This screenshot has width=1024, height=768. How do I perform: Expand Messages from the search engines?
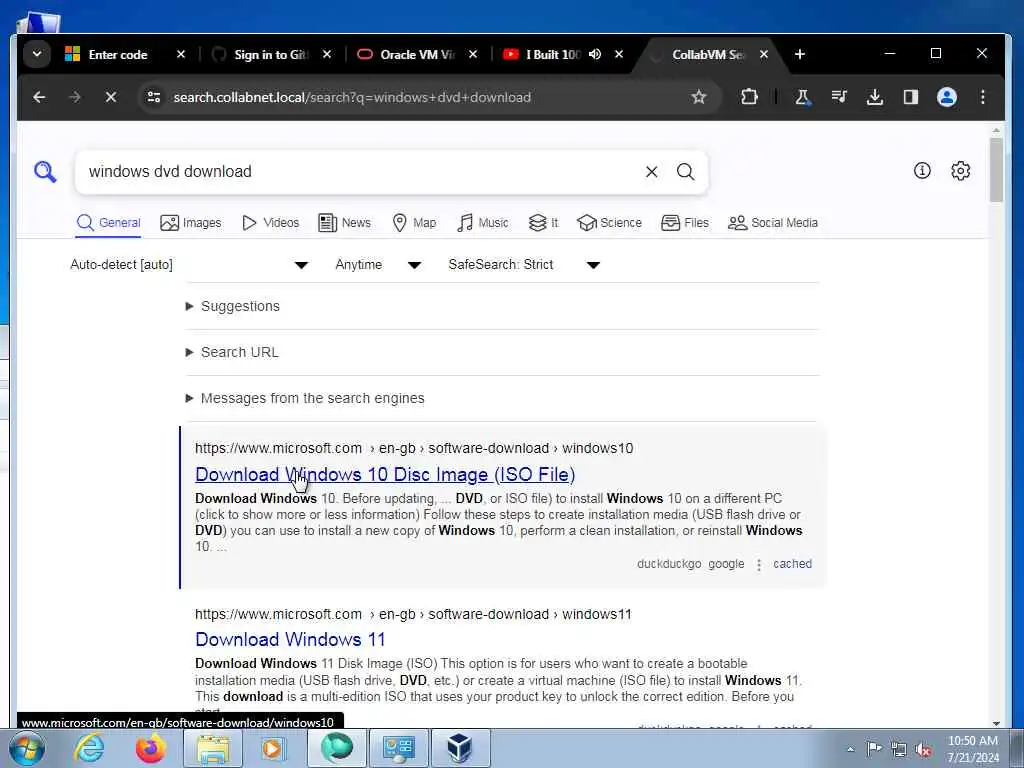(x=305, y=398)
